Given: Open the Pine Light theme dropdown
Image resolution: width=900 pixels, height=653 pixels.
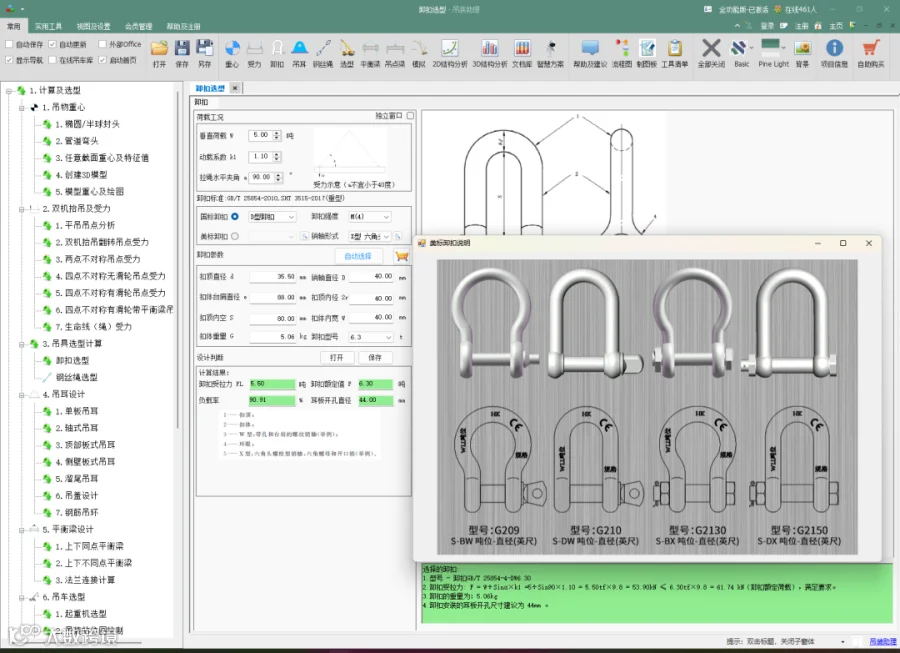Looking at the screenshot, I should [x=784, y=49].
